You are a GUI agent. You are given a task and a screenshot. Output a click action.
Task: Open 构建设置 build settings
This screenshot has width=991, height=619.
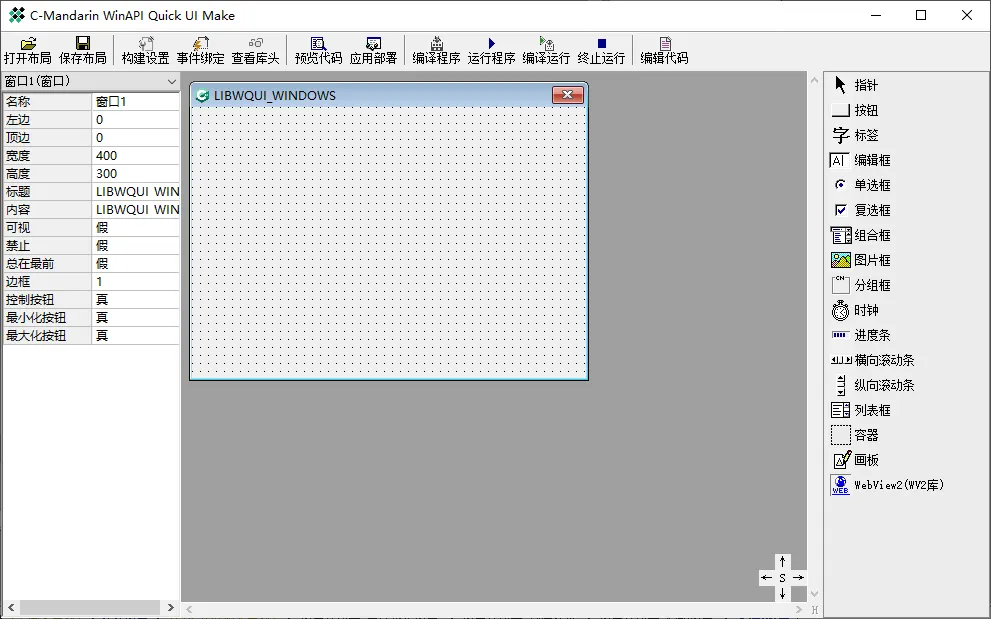click(x=146, y=44)
